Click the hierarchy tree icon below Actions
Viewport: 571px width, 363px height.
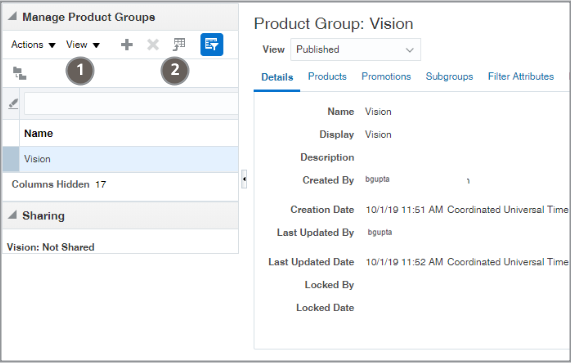pyautogui.click(x=19, y=73)
